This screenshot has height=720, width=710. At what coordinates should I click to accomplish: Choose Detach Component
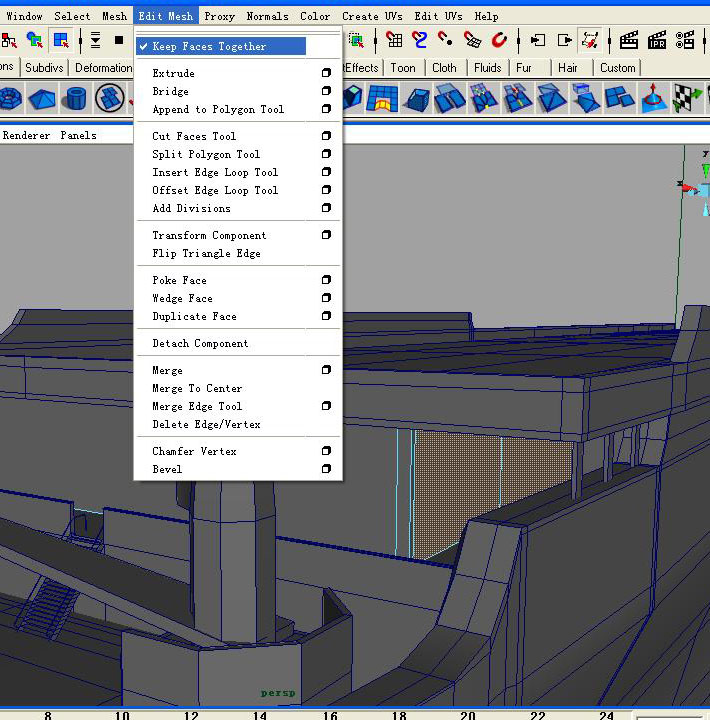pos(200,343)
